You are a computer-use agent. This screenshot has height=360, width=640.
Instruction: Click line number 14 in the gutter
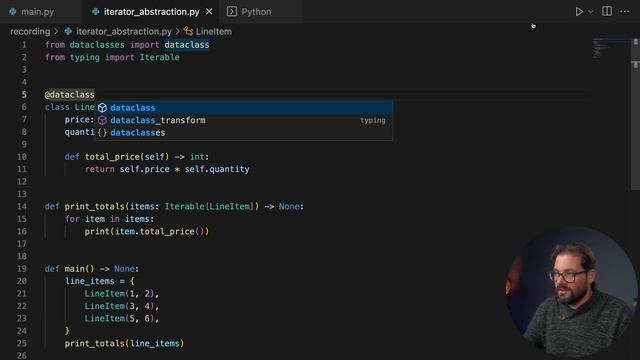click(22, 206)
